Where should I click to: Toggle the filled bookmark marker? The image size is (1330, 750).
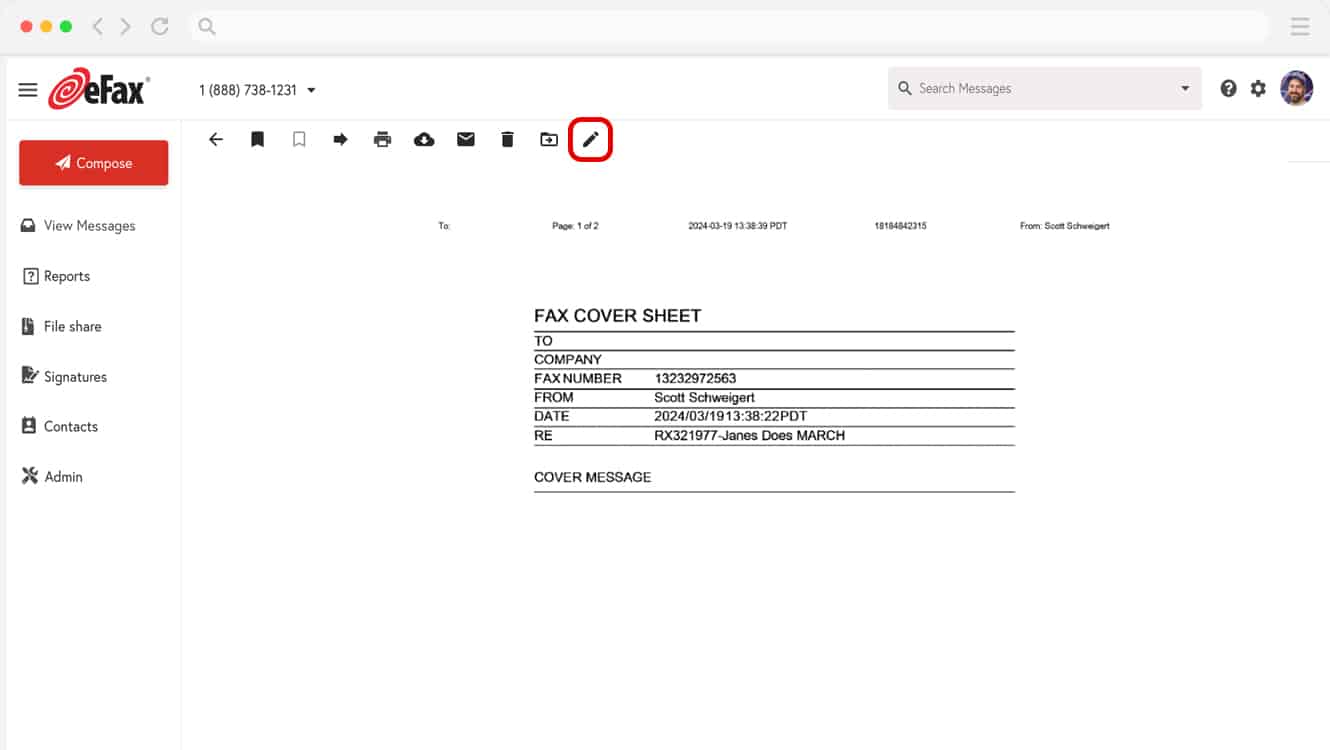tap(257, 139)
